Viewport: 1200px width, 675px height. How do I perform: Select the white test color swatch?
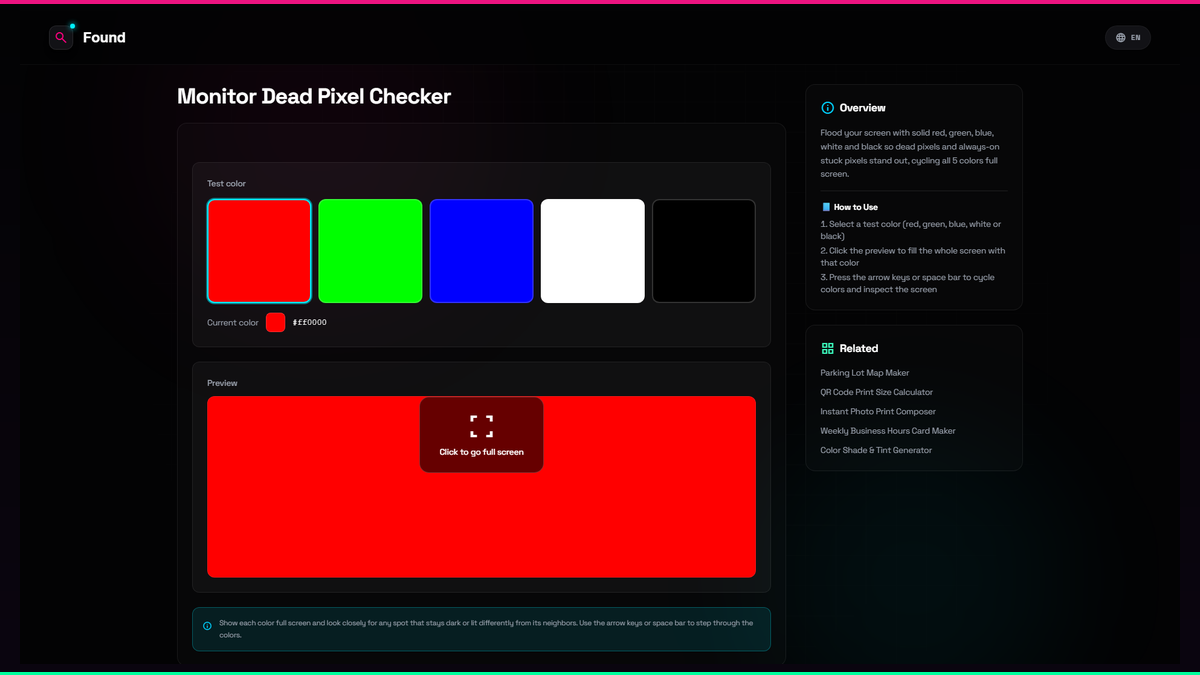pyautogui.click(x=593, y=251)
